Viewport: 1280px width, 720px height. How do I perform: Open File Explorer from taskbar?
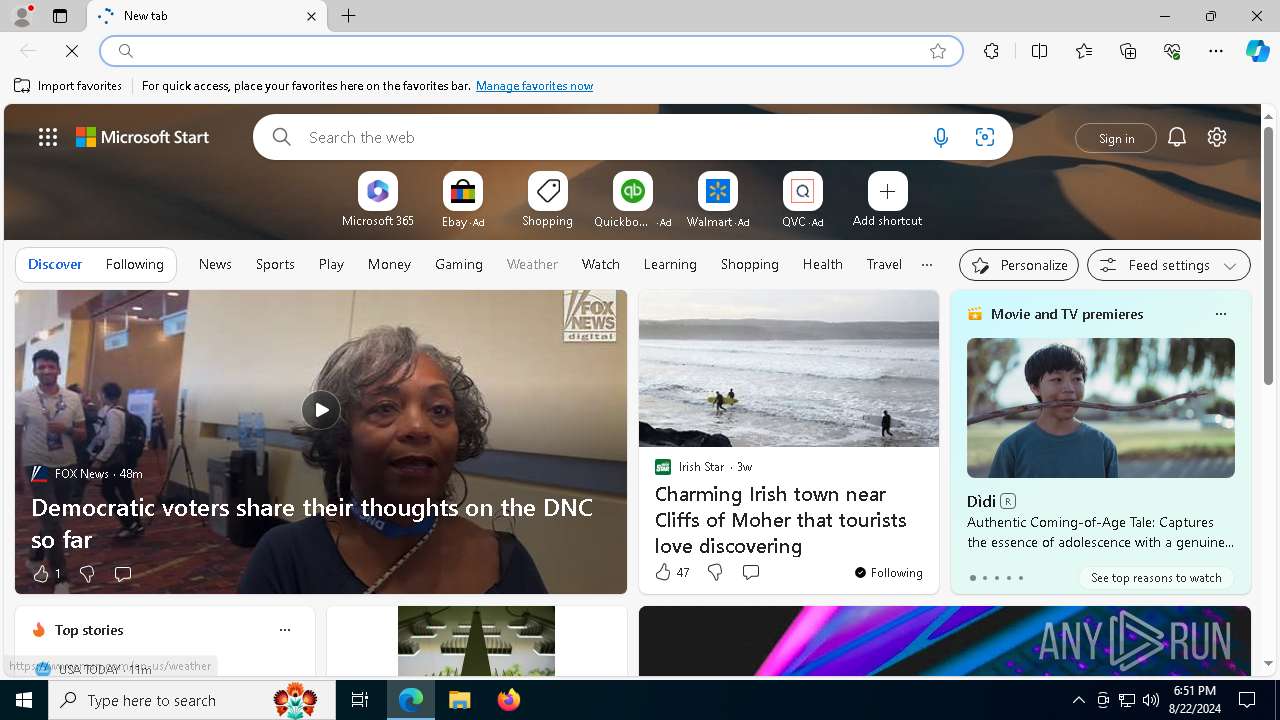pyautogui.click(x=460, y=700)
